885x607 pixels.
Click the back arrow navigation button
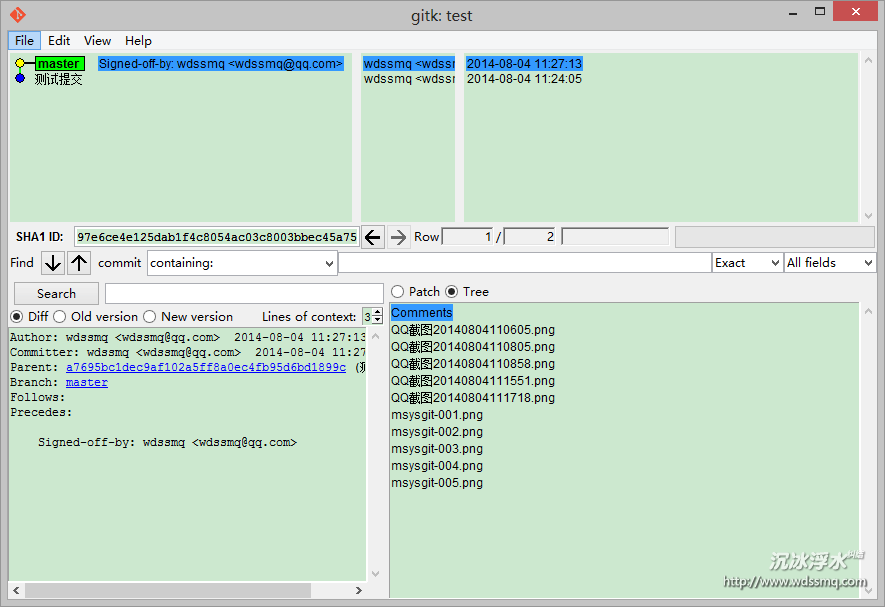point(372,237)
